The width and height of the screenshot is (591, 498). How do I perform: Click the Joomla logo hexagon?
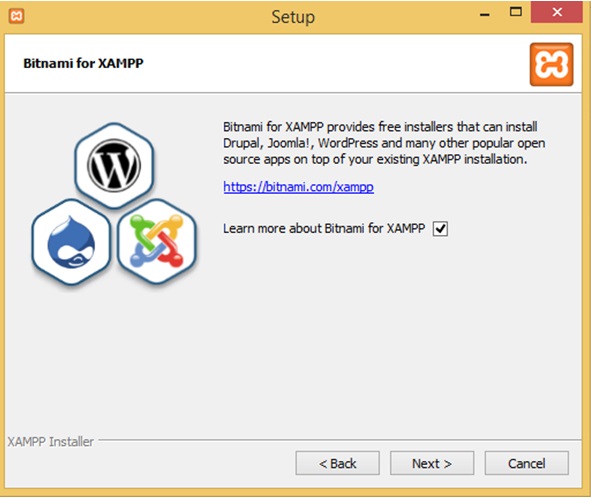pyautogui.click(x=156, y=242)
